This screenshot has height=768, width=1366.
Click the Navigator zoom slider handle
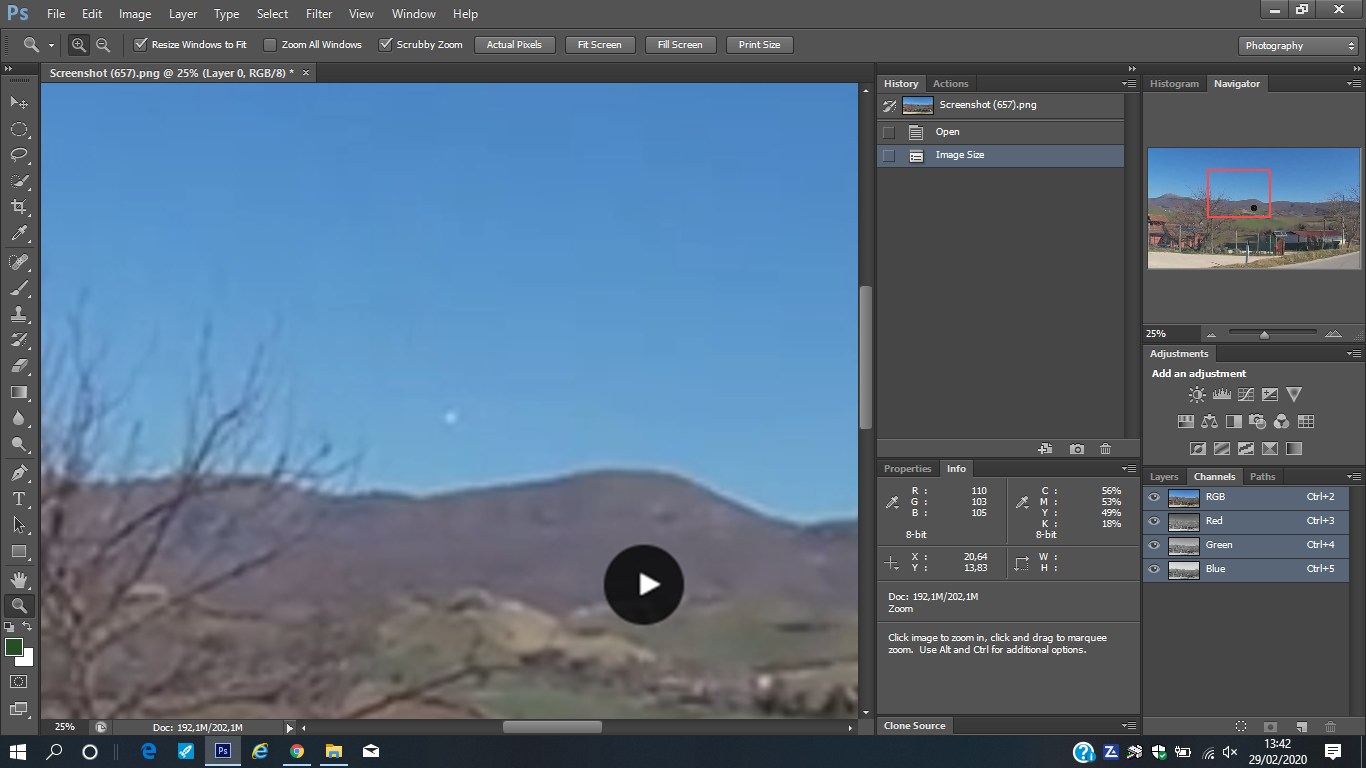tap(1264, 335)
